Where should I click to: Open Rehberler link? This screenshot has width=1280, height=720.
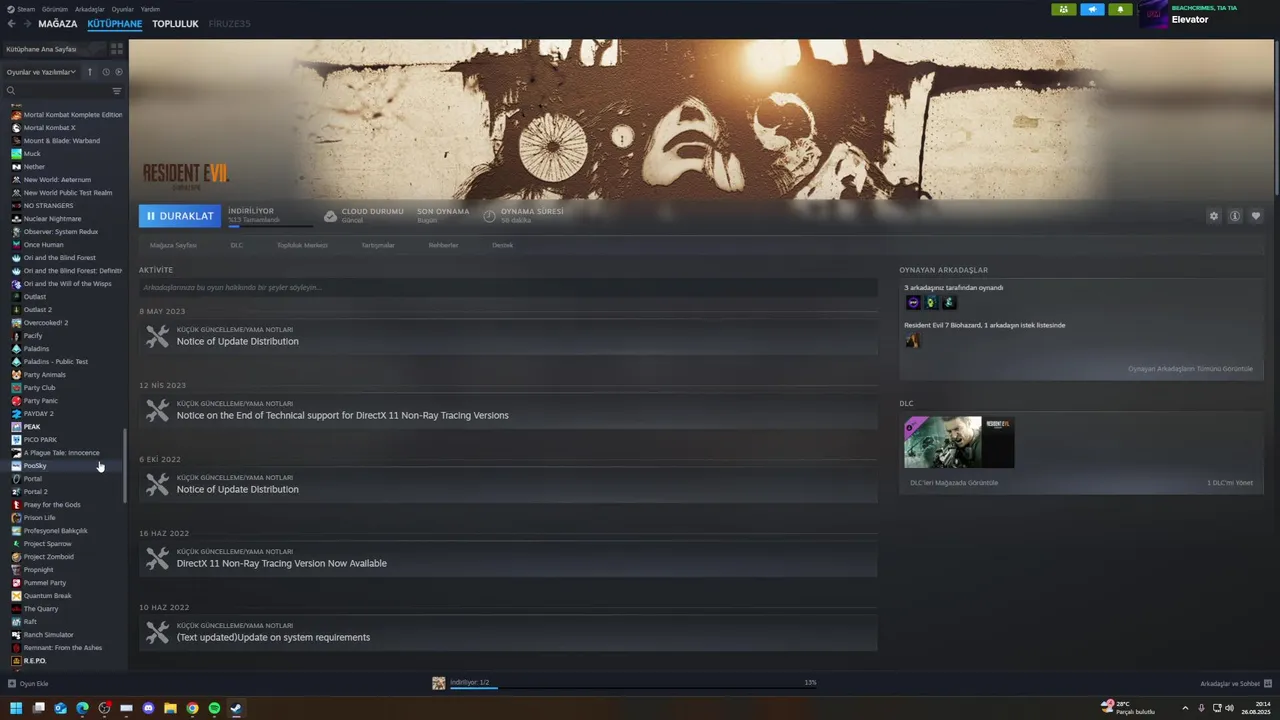(x=443, y=245)
